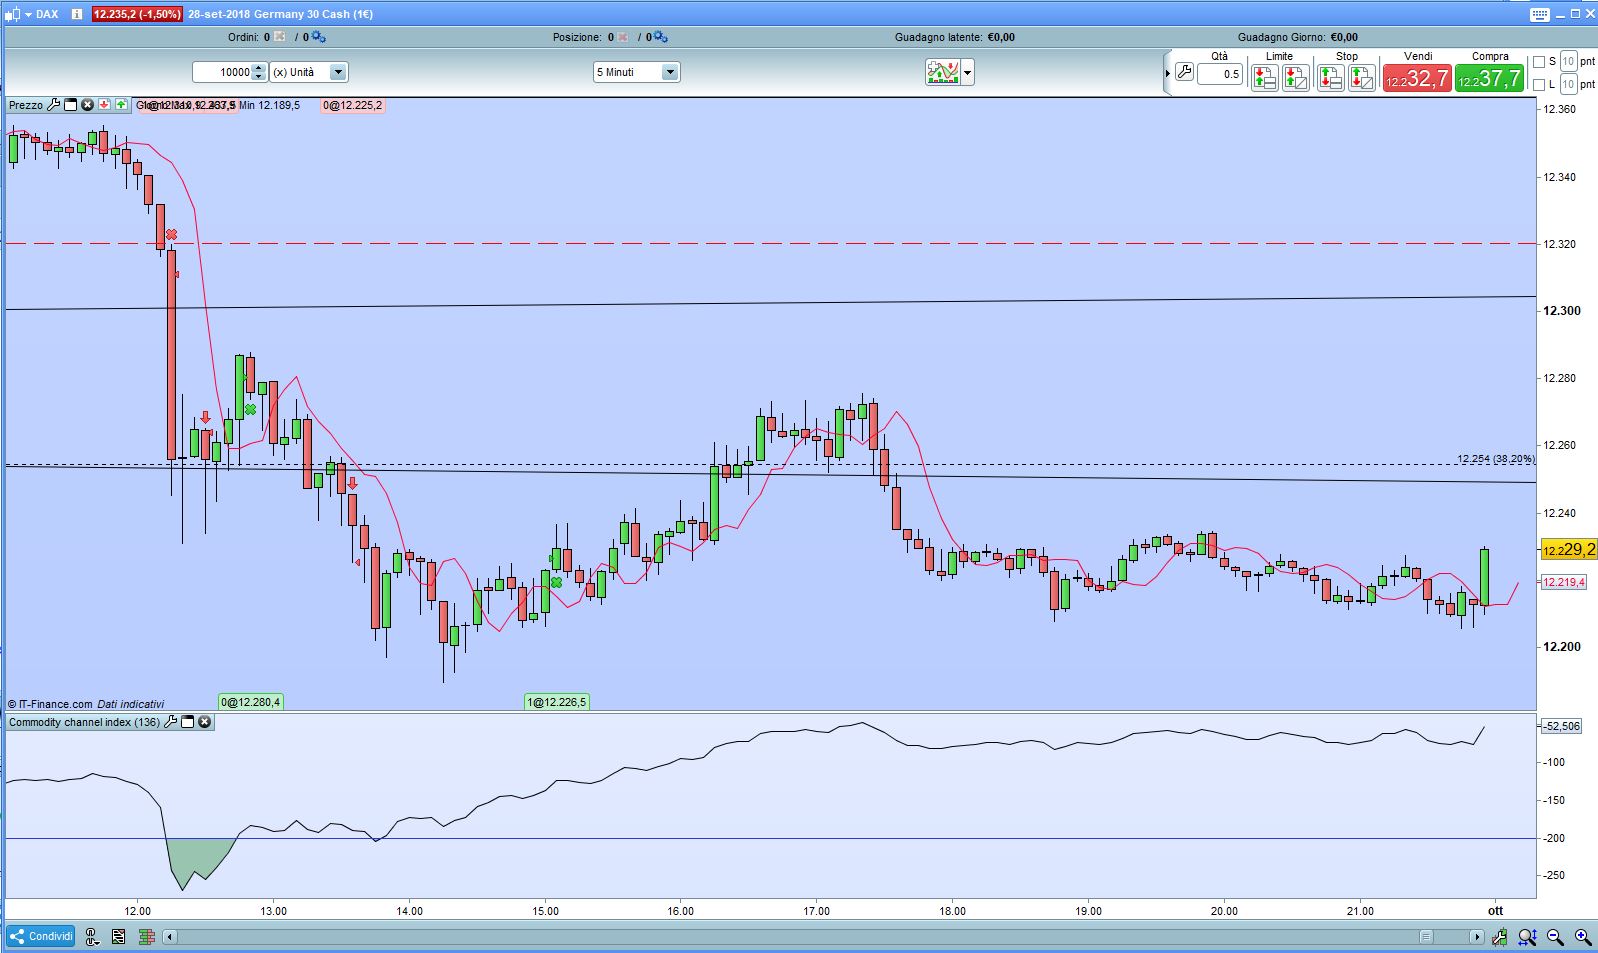The width and height of the screenshot is (1598, 953).
Task: Click the green up arrow in Prezzo header
Action: [121, 104]
